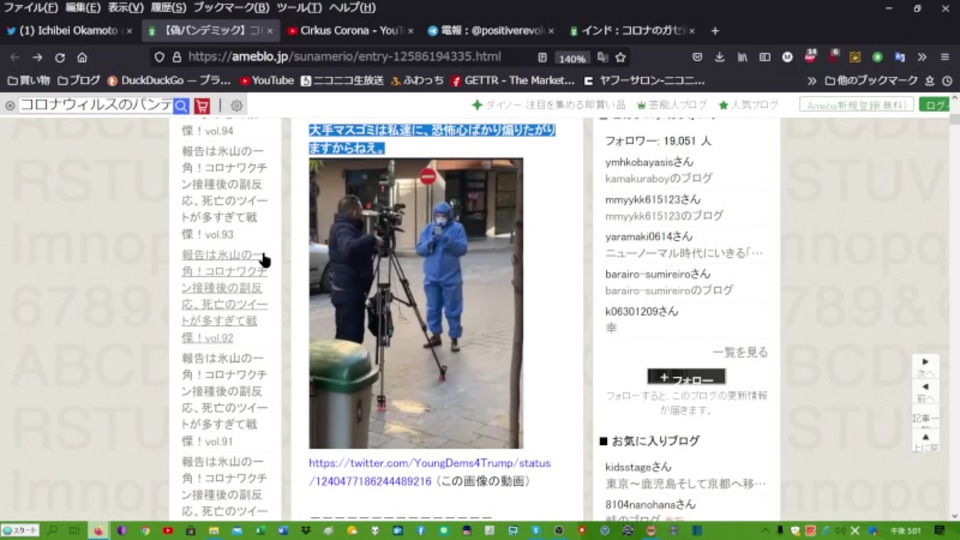The image size is (960, 540).
Task: Click the ＋フォロー follow button
Action: [686, 377]
